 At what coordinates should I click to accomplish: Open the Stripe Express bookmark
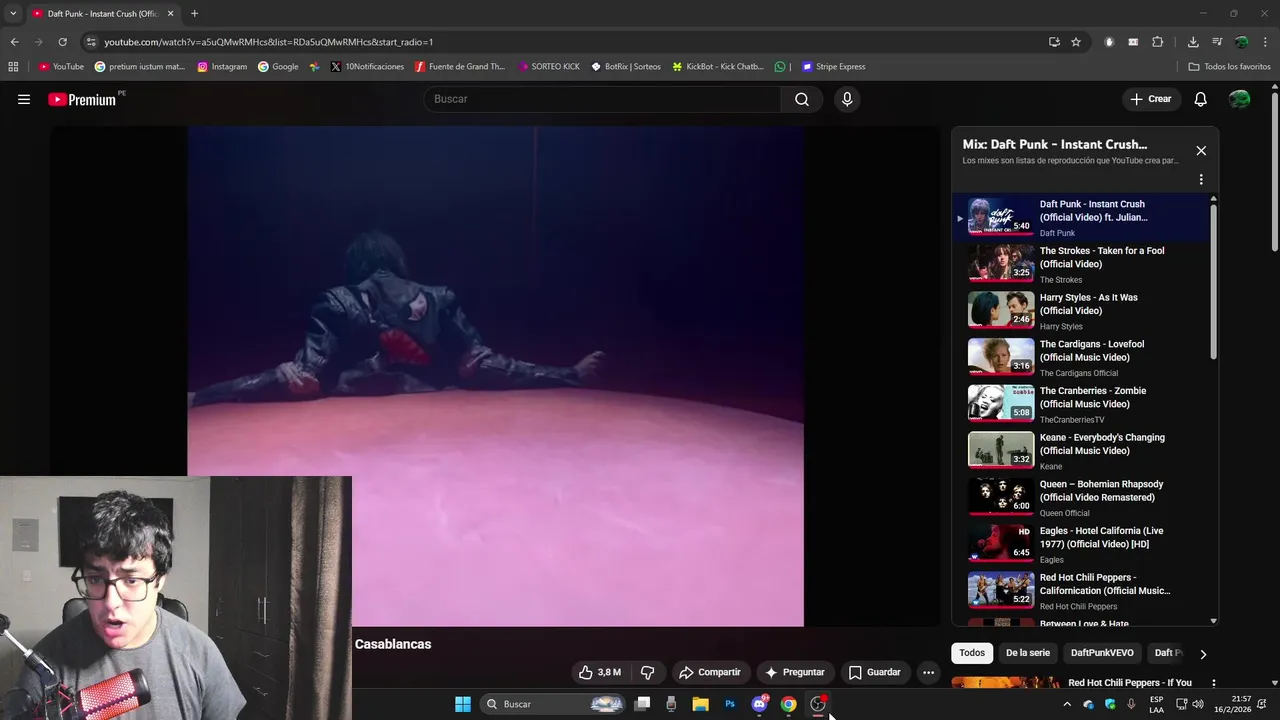click(x=834, y=67)
